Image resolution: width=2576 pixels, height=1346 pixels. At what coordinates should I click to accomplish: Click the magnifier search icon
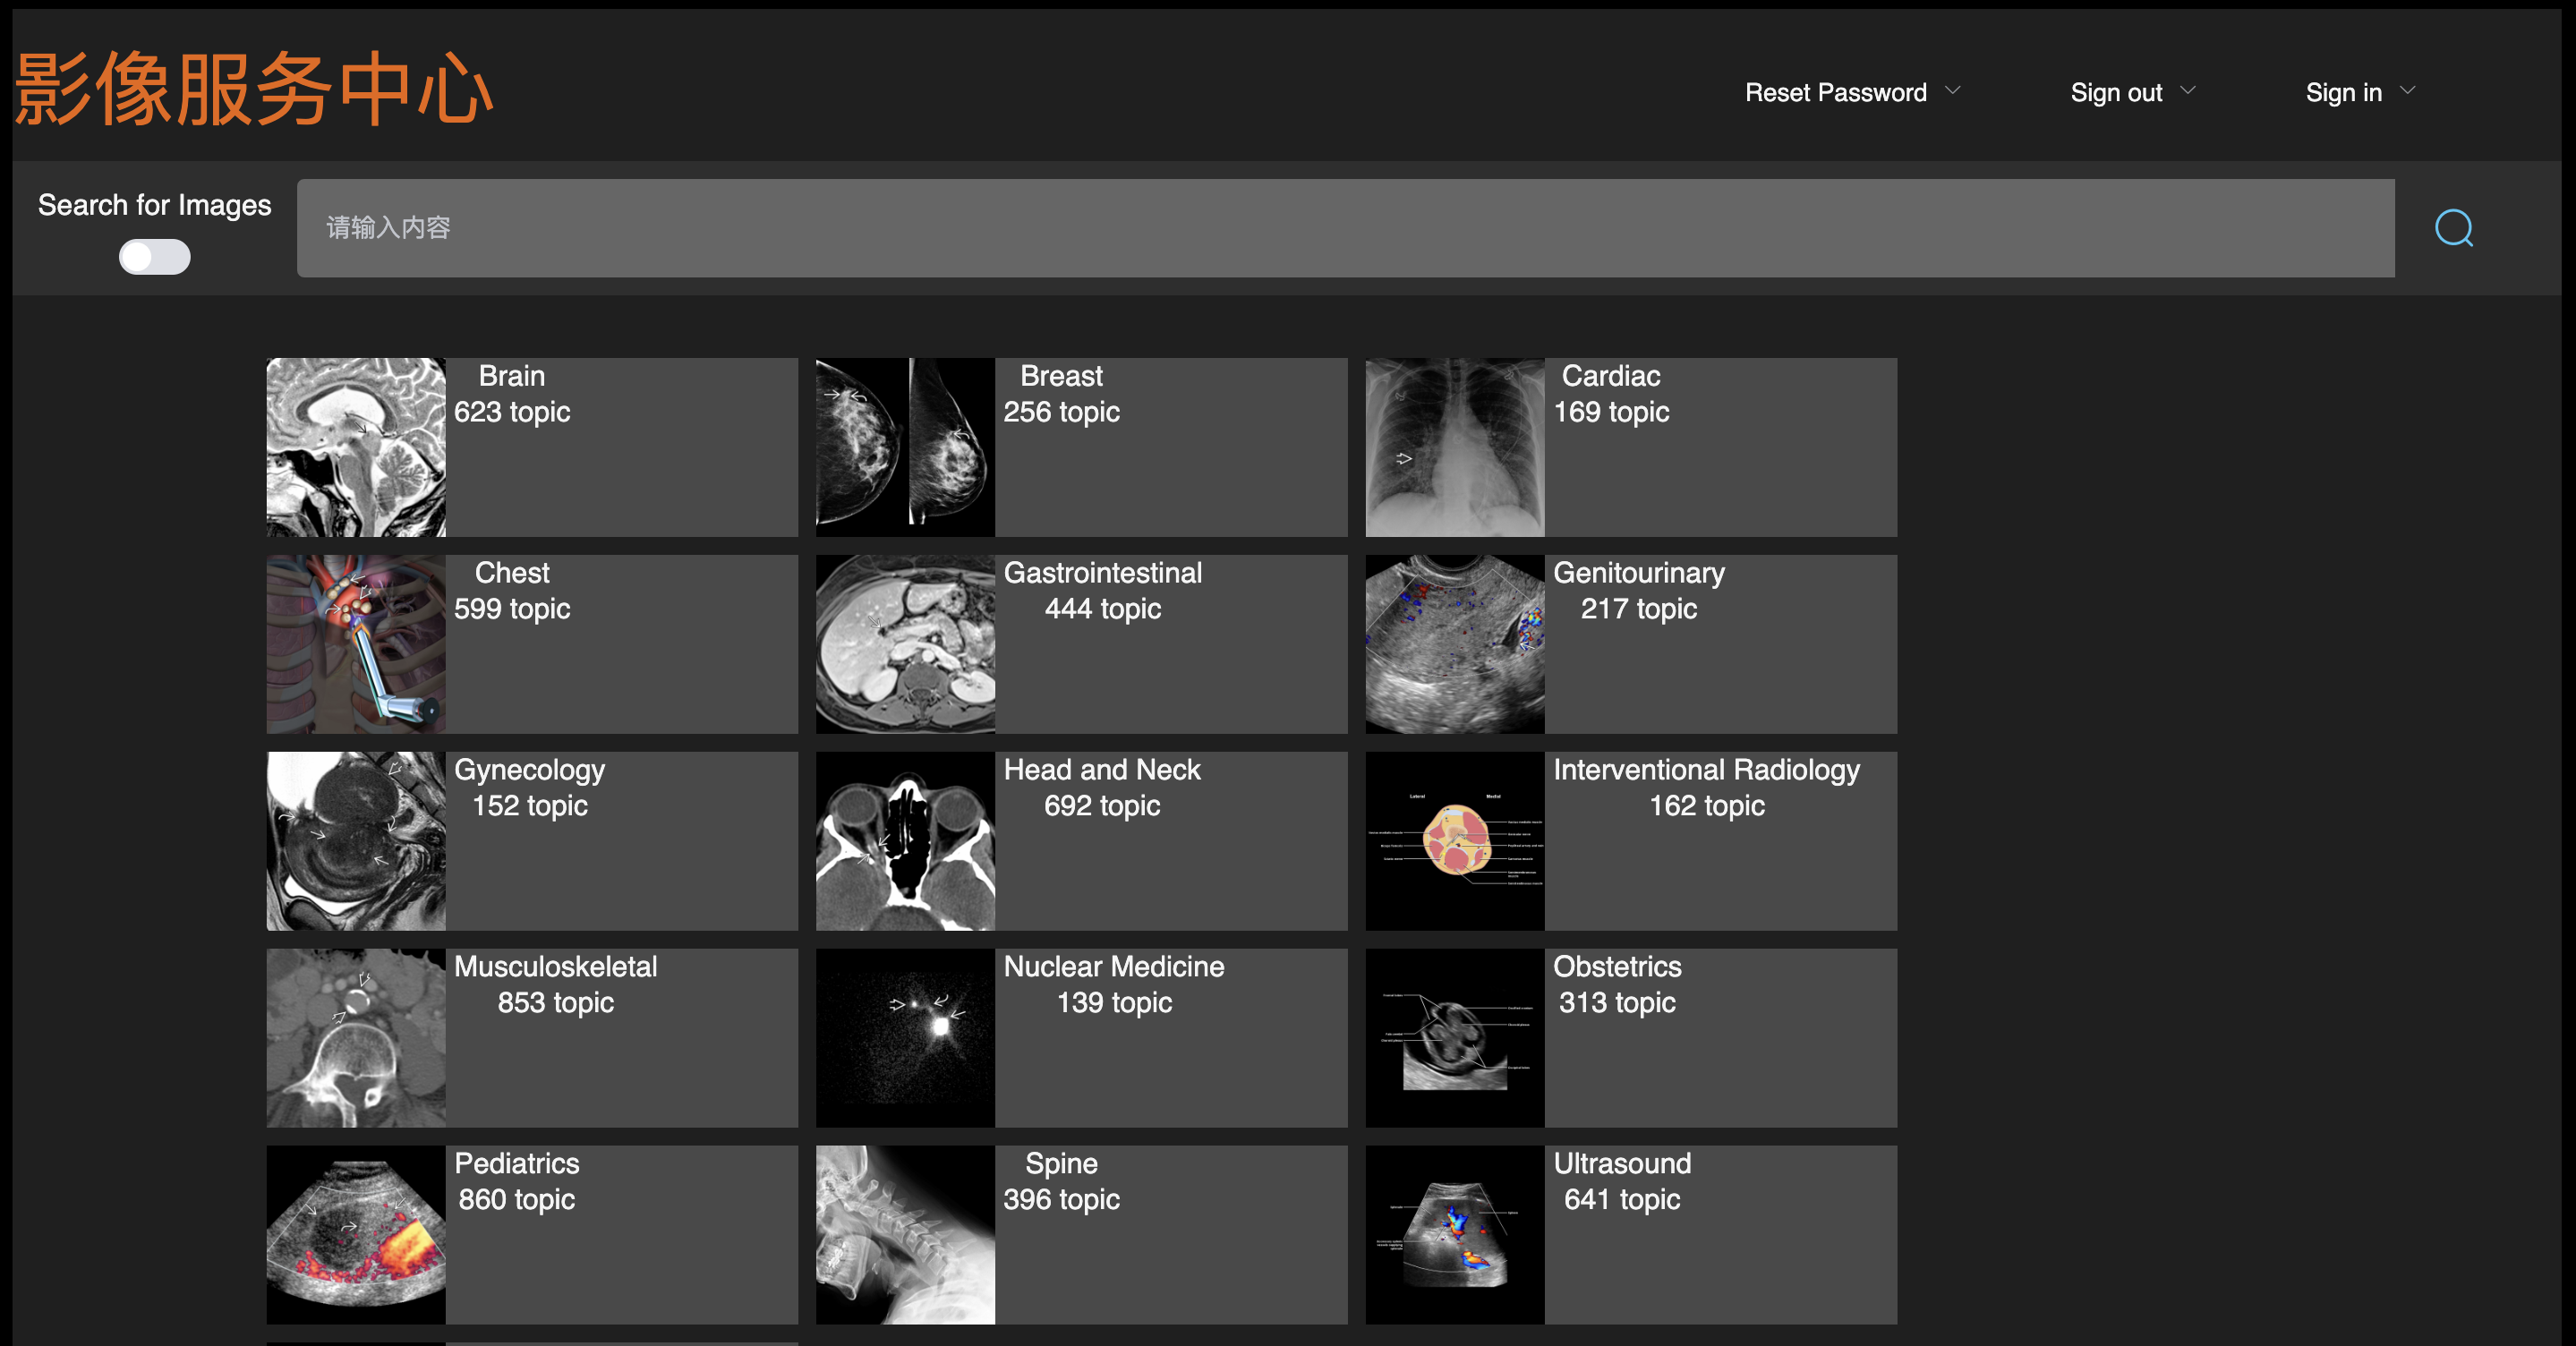2453,228
